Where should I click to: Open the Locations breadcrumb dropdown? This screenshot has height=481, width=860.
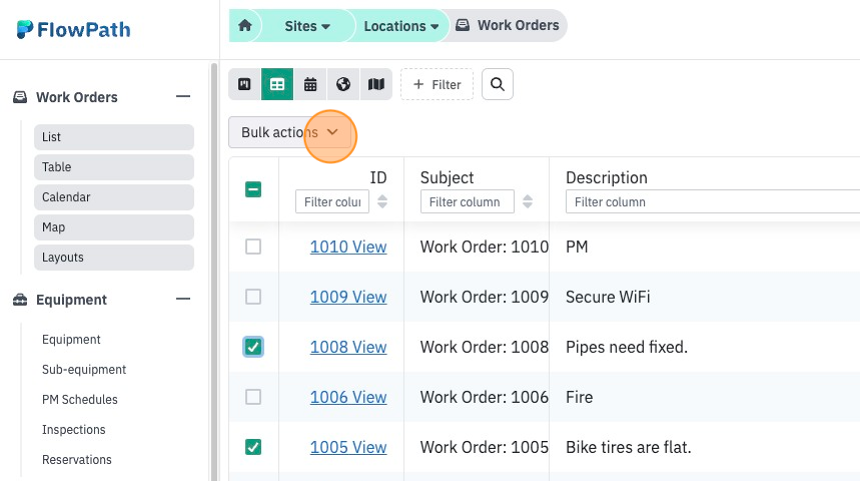[401, 26]
